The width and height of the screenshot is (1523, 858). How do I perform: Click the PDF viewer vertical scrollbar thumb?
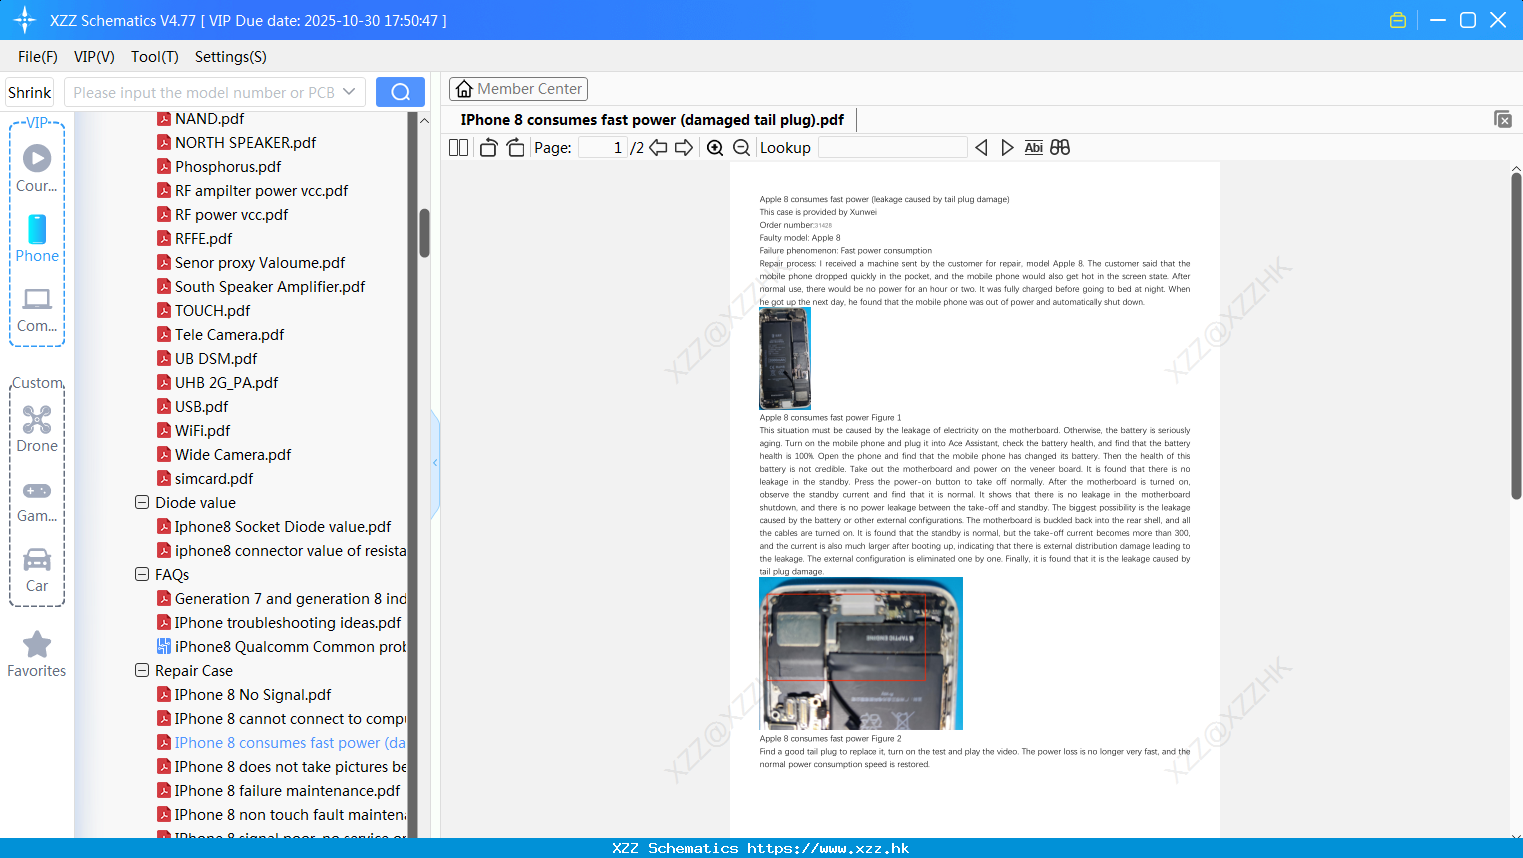click(x=1516, y=335)
